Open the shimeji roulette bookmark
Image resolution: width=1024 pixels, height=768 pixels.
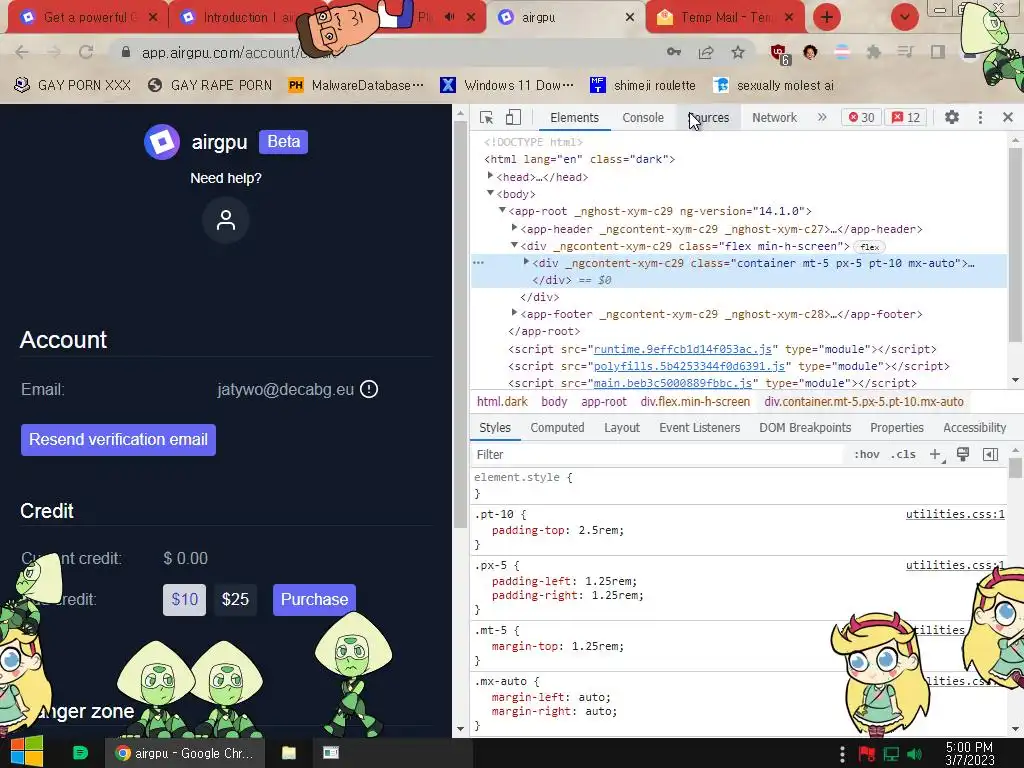pos(643,86)
